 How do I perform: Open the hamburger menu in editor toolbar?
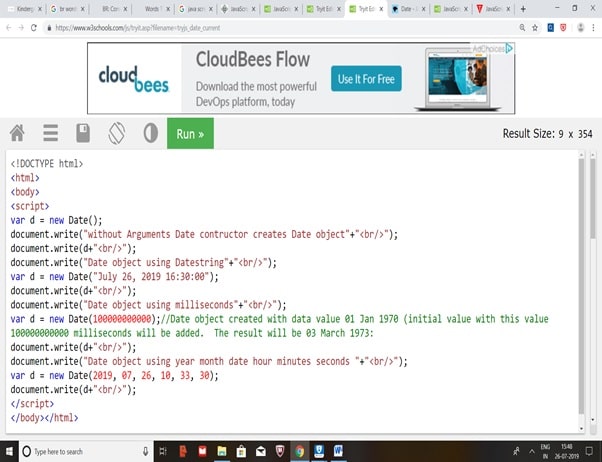tap(50, 133)
